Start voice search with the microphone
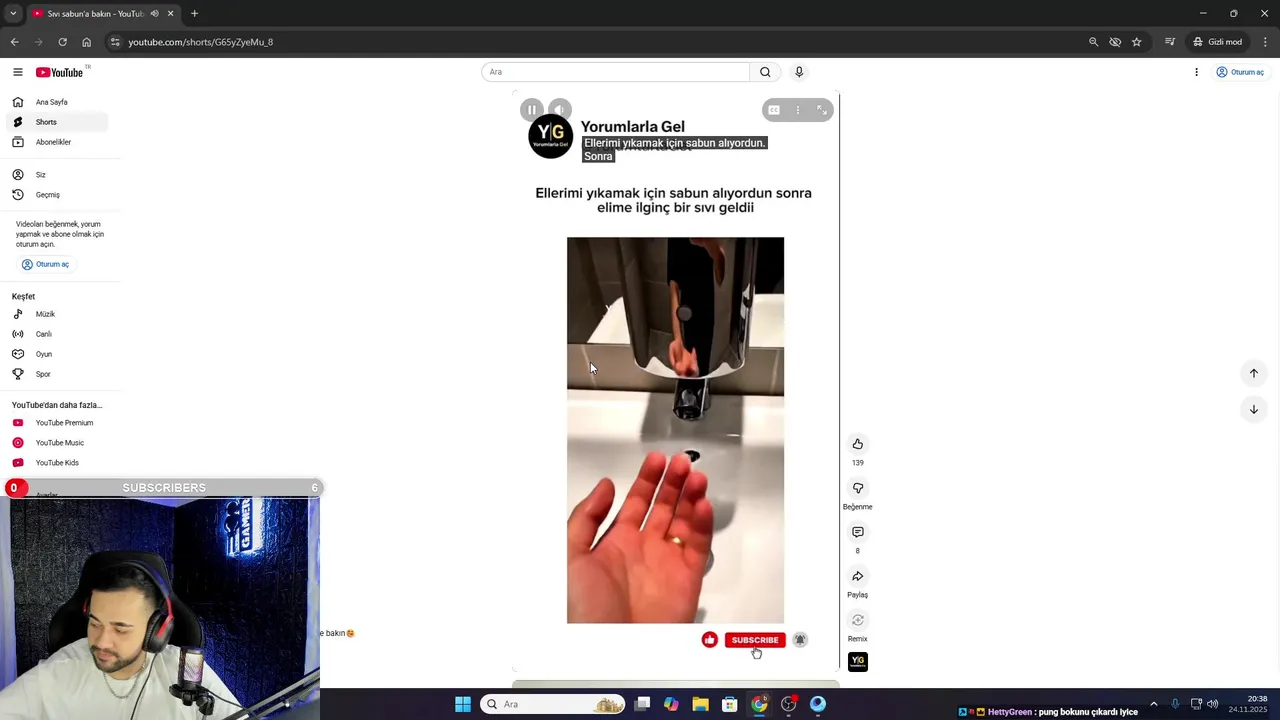The height and width of the screenshot is (720, 1280). [799, 72]
